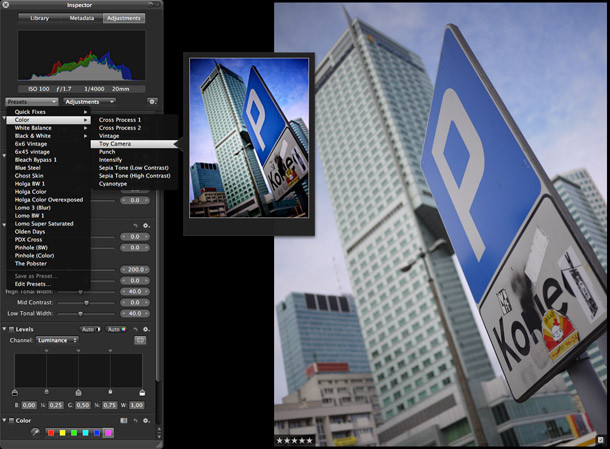Enable the Levels adjustment checkbox
The height and width of the screenshot is (449, 610).
(11, 329)
